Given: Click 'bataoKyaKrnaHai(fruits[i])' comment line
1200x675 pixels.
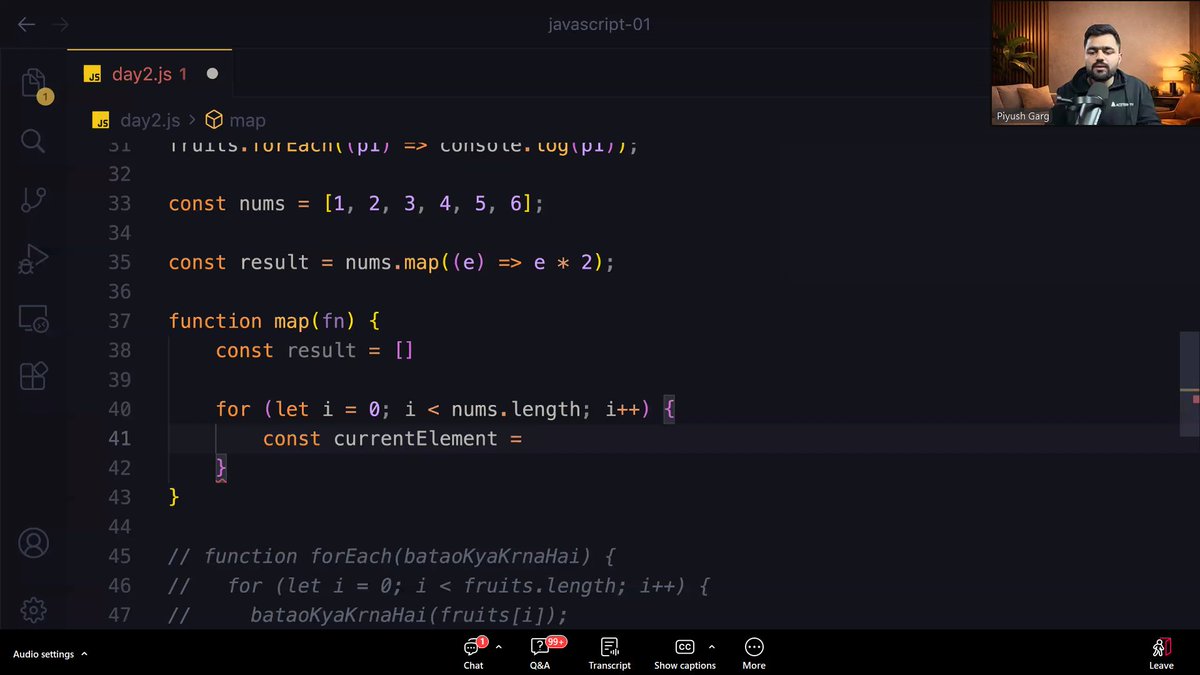Looking at the screenshot, I should 409,615.
